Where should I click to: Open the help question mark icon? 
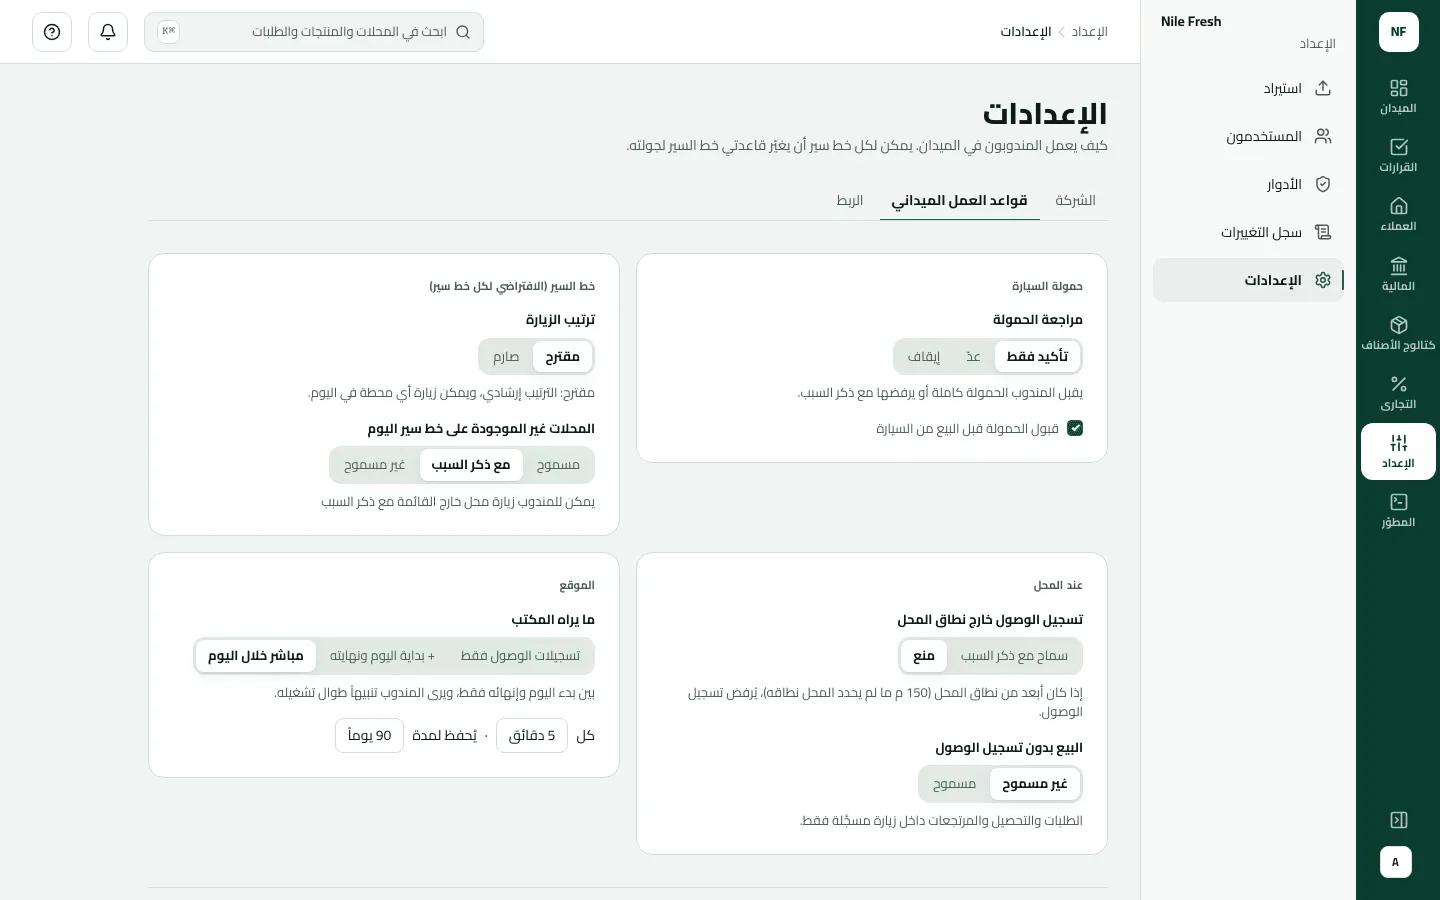(x=52, y=32)
